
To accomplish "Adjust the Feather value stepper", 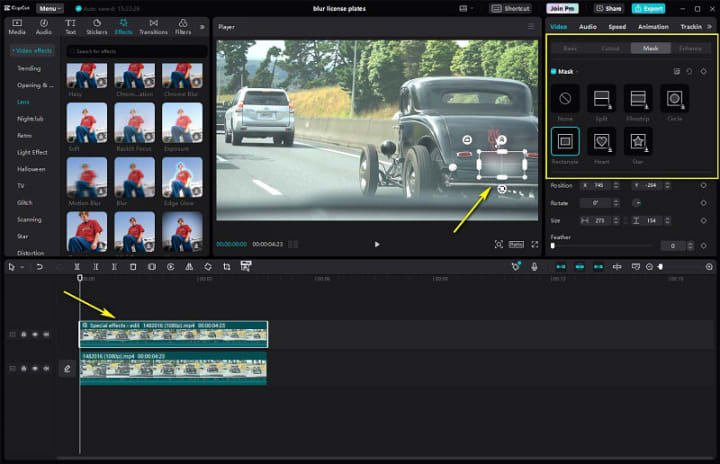I will [x=690, y=246].
